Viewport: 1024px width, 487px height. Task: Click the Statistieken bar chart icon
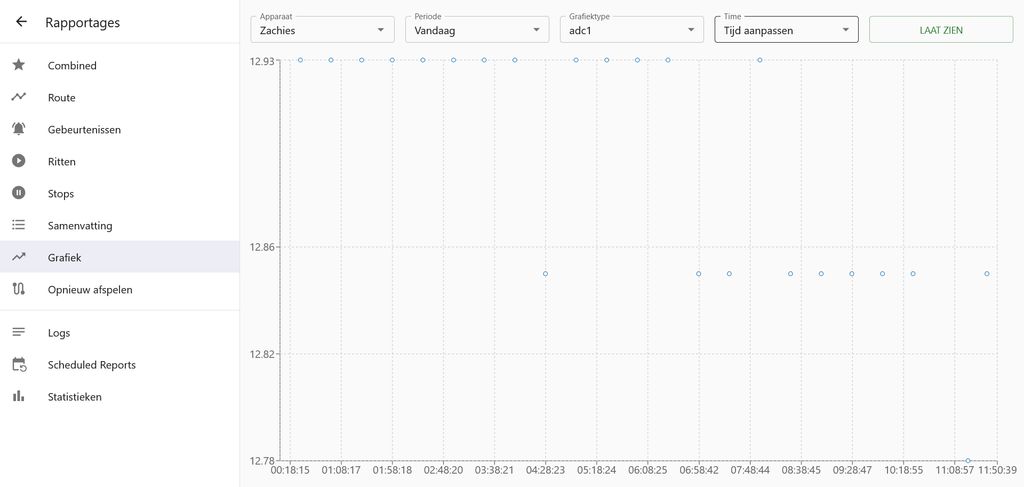point(19,397)
